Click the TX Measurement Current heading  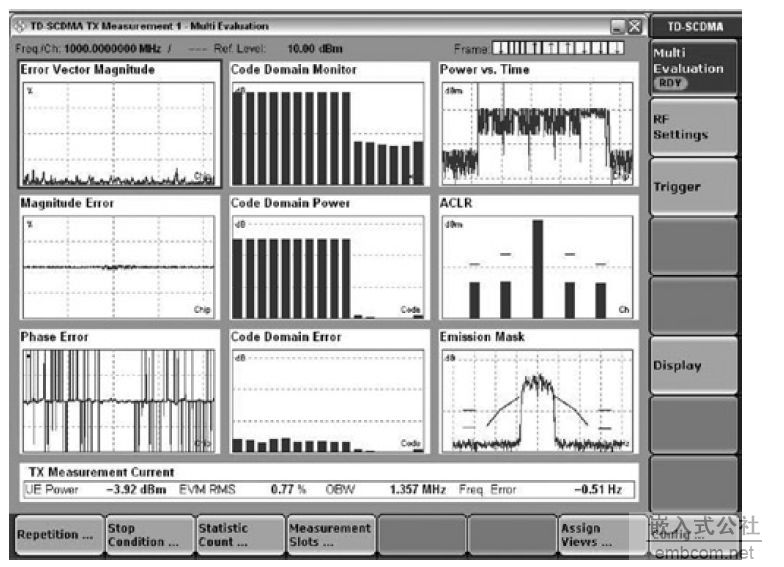[101, 472]
